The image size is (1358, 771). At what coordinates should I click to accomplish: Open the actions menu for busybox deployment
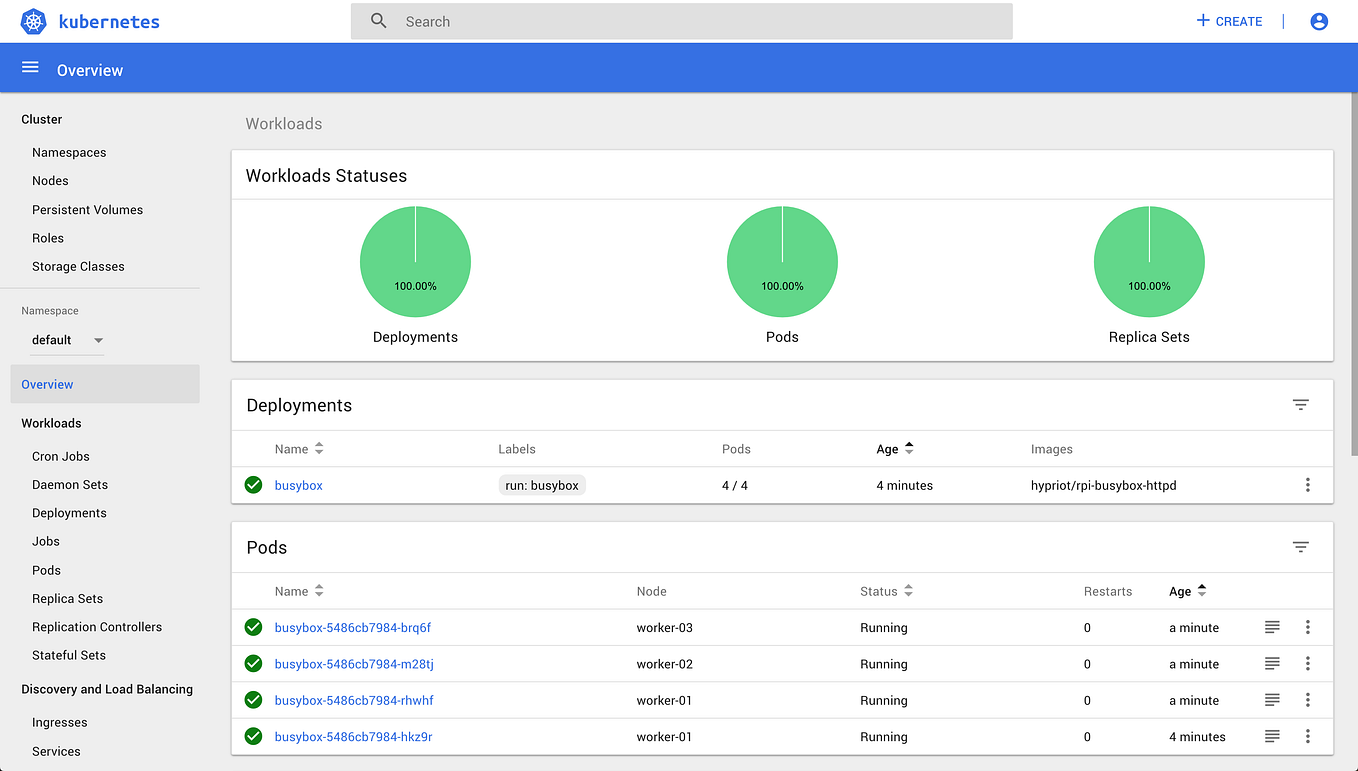coord(1308,484)
